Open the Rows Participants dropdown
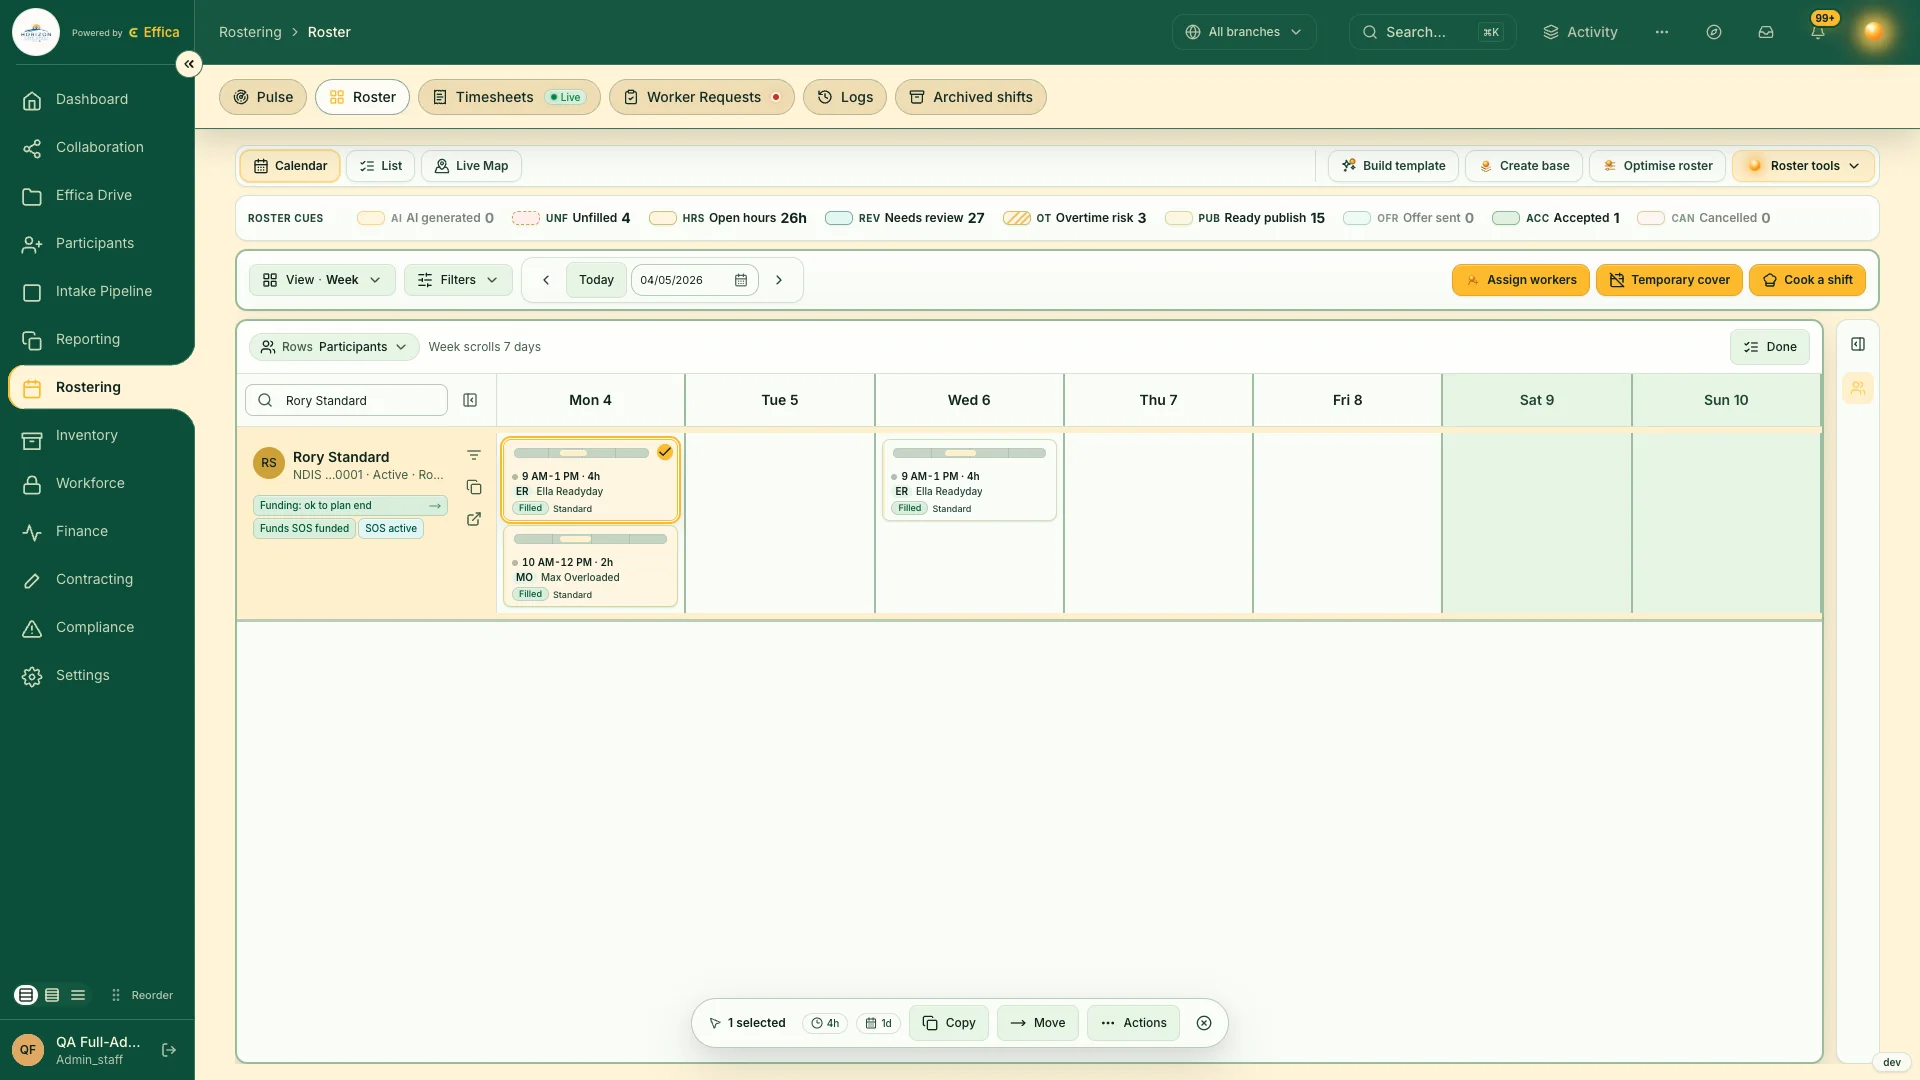Image resolution: width=1920 pixels, height=1080 pixels. click(x=334, y=347)
